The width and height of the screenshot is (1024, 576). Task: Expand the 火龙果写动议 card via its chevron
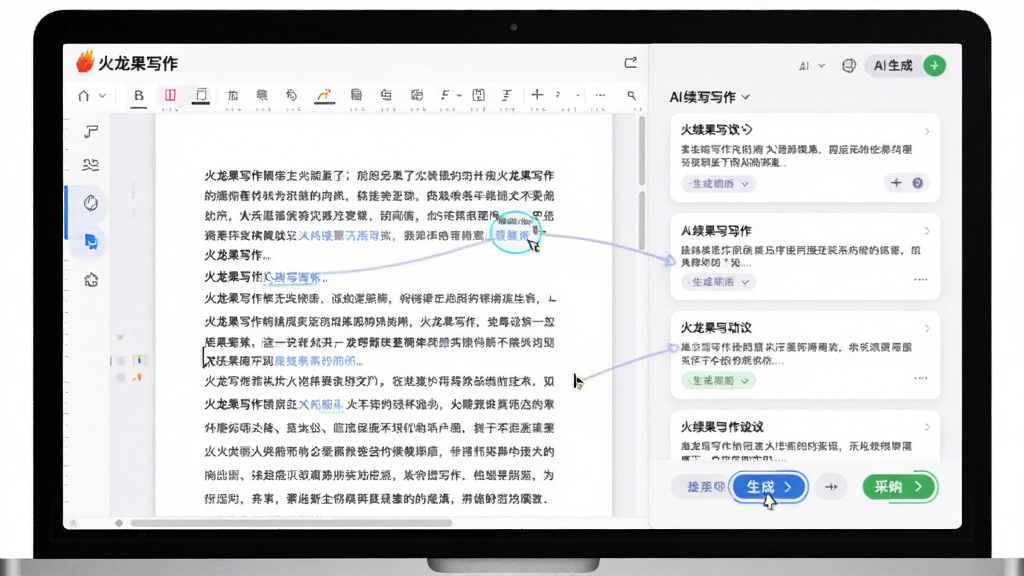click(x=927, y=328)
